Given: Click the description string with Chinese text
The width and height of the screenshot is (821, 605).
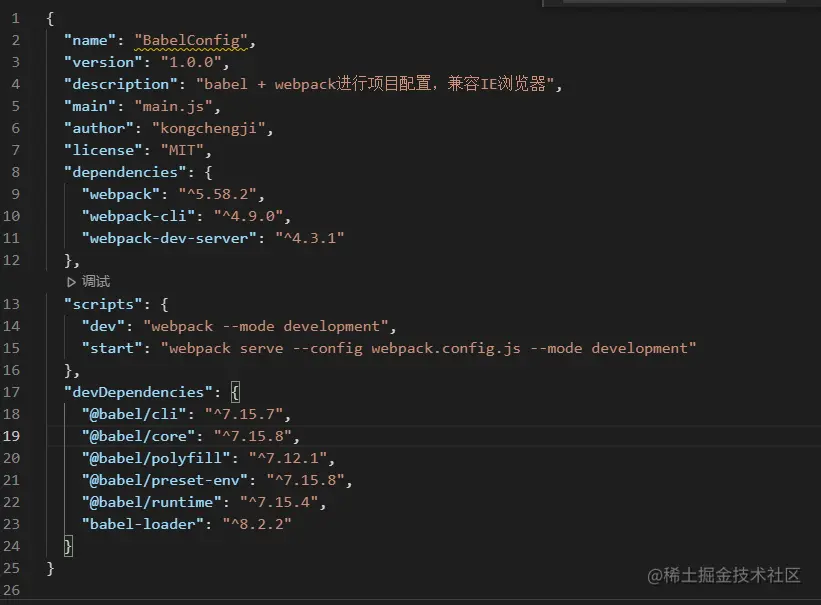Looking at the screenshot, I should (378, 84).
